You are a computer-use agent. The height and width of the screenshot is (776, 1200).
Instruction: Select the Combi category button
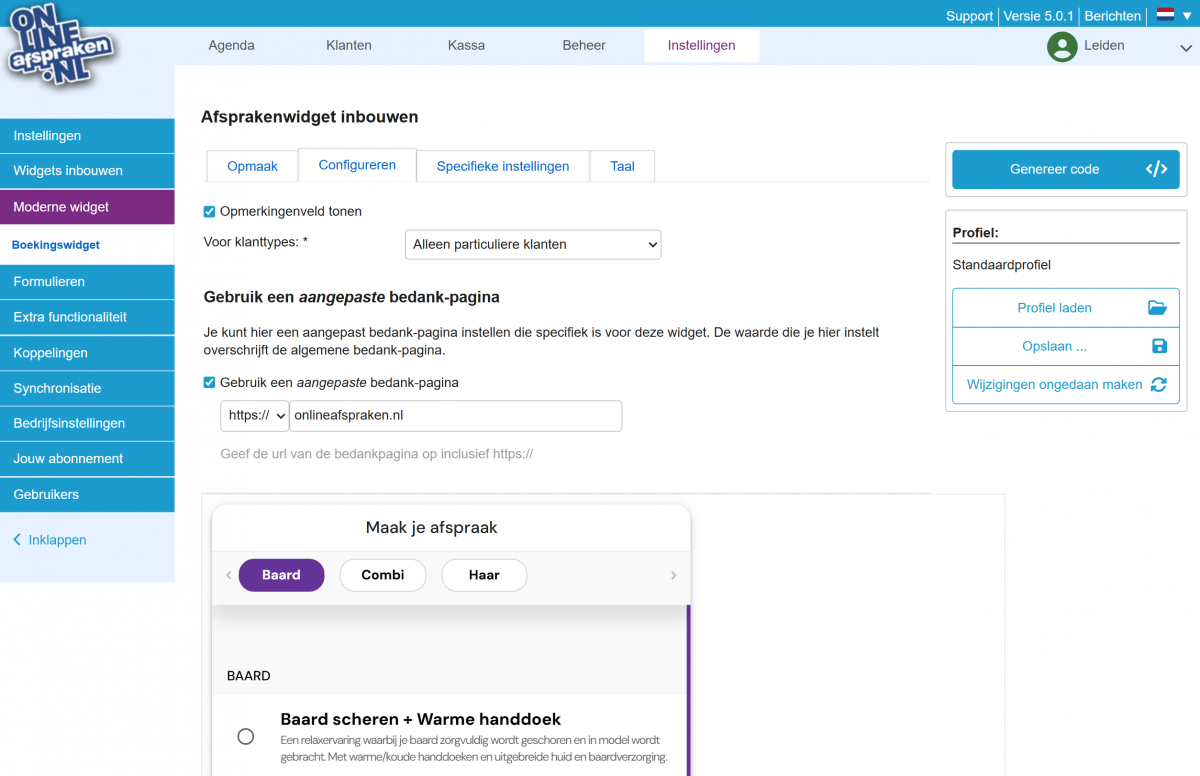click(383, 575)
